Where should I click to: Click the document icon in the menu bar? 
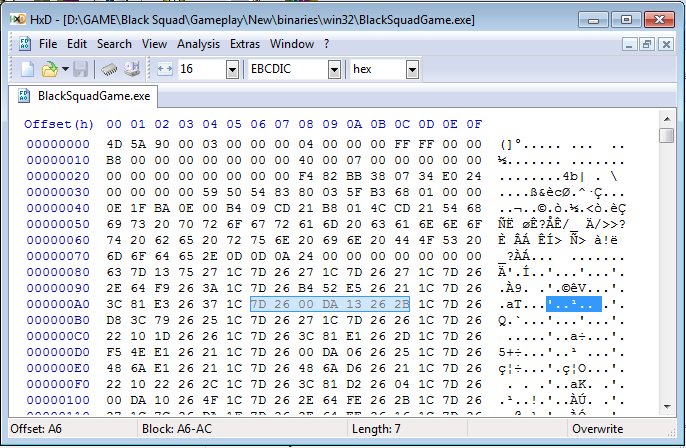[24, 44]
